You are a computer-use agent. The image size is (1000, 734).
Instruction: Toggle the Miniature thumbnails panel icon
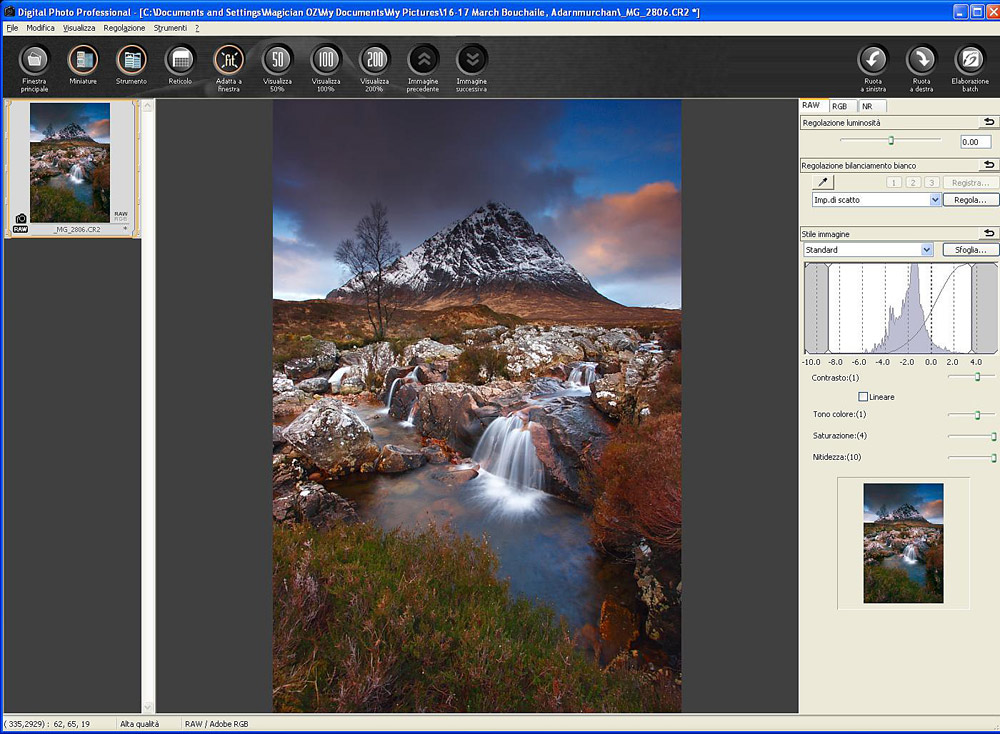coord(83,61)
